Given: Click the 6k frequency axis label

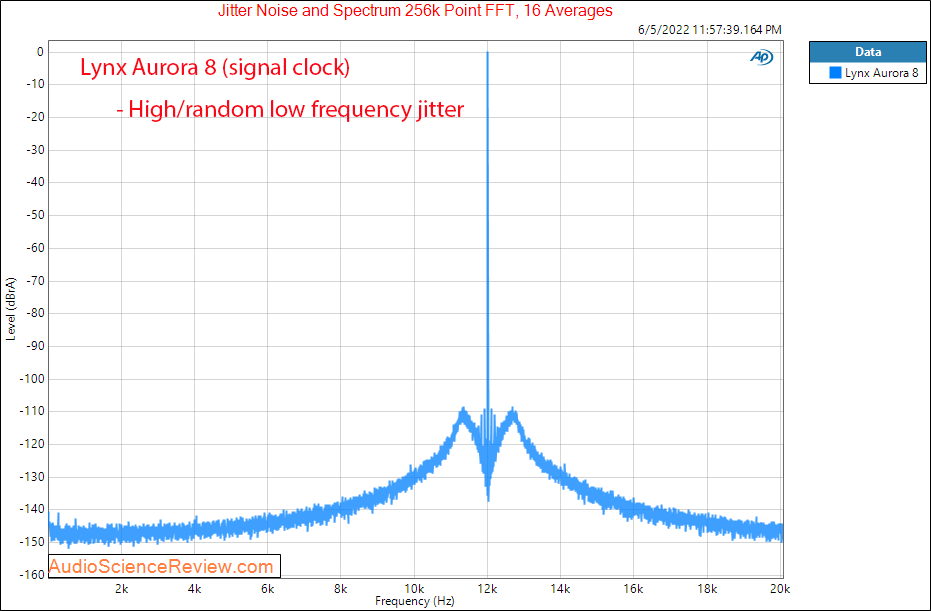Looking at the screenshot, I should (x=267, y=588).
